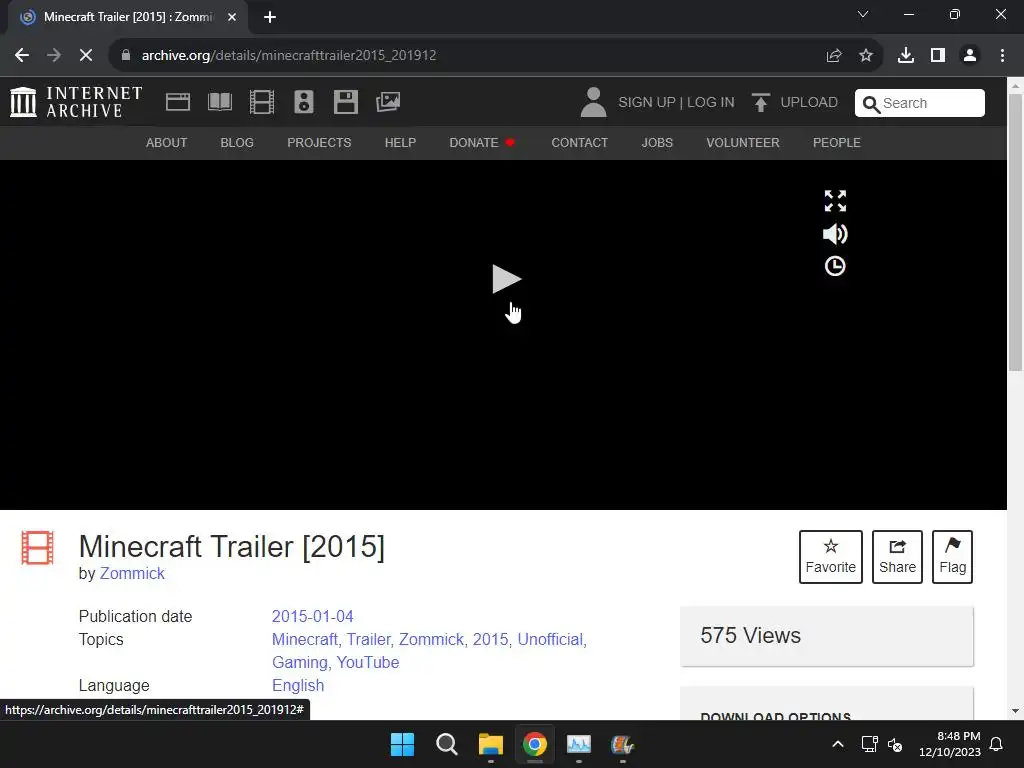The height and width of the screenshot is (768, 1024).
Task: Open the Texts book icon
Action: tap(219, 102)
